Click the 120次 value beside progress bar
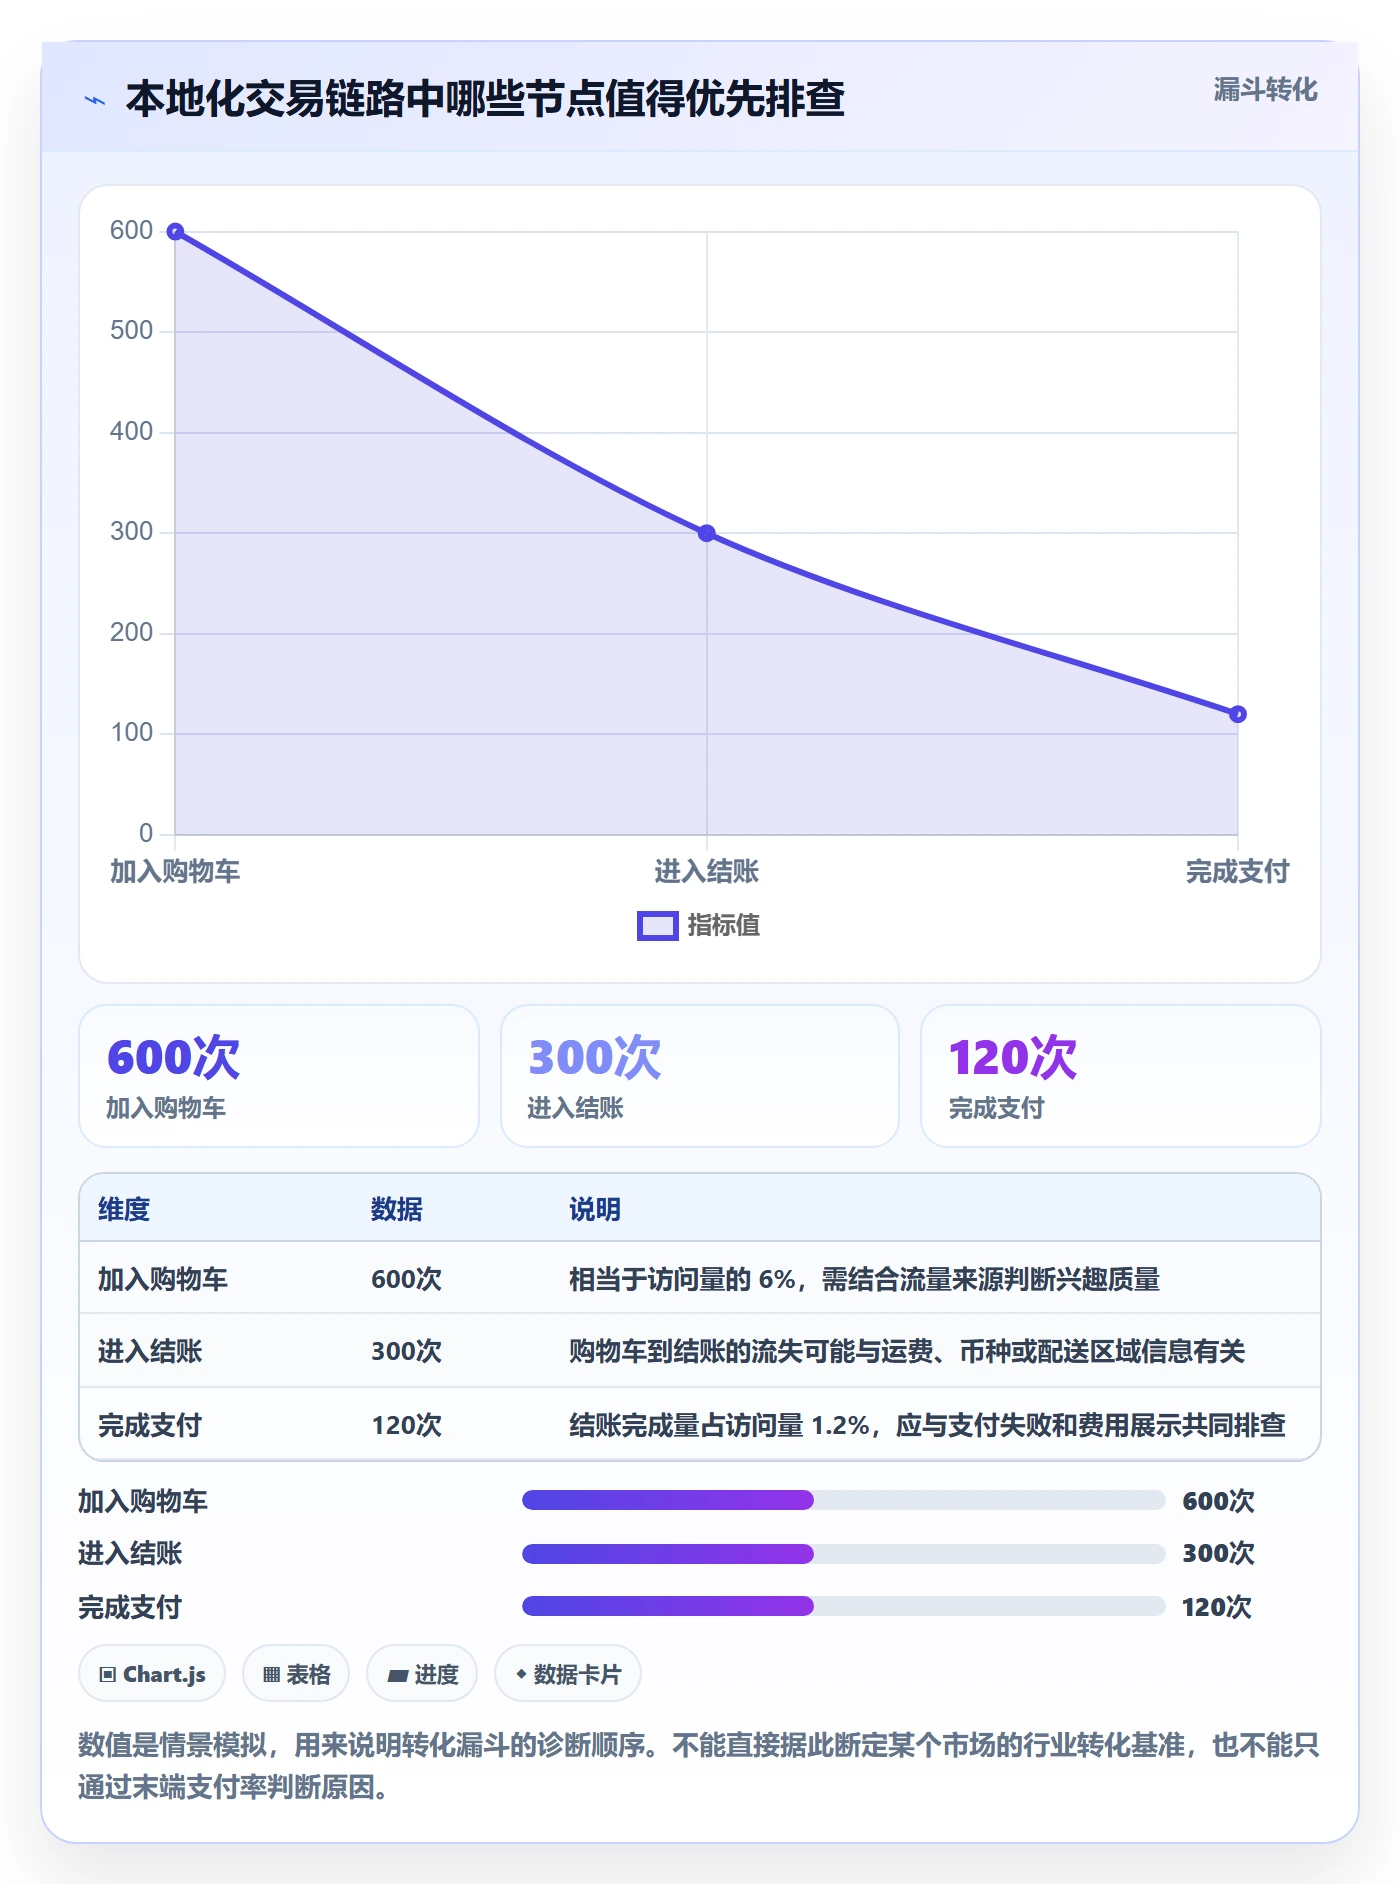1400x1884 pixels. pyautogui.click(x=1217, y=1606)
